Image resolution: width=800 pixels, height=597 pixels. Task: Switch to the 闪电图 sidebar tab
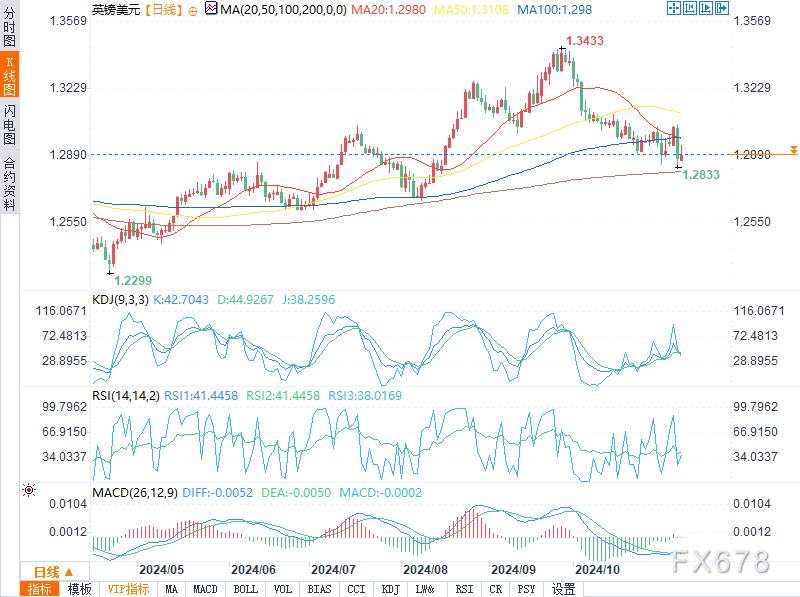click(x=9, y=124)
